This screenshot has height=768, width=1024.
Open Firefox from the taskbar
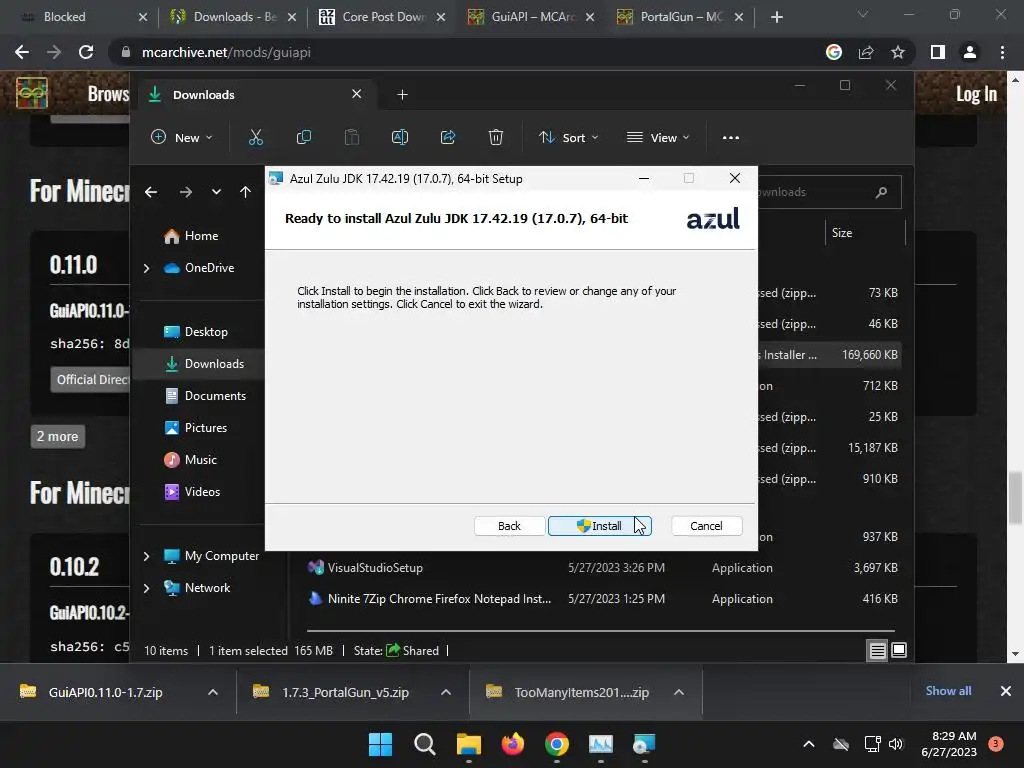click(x=513, y=744)
